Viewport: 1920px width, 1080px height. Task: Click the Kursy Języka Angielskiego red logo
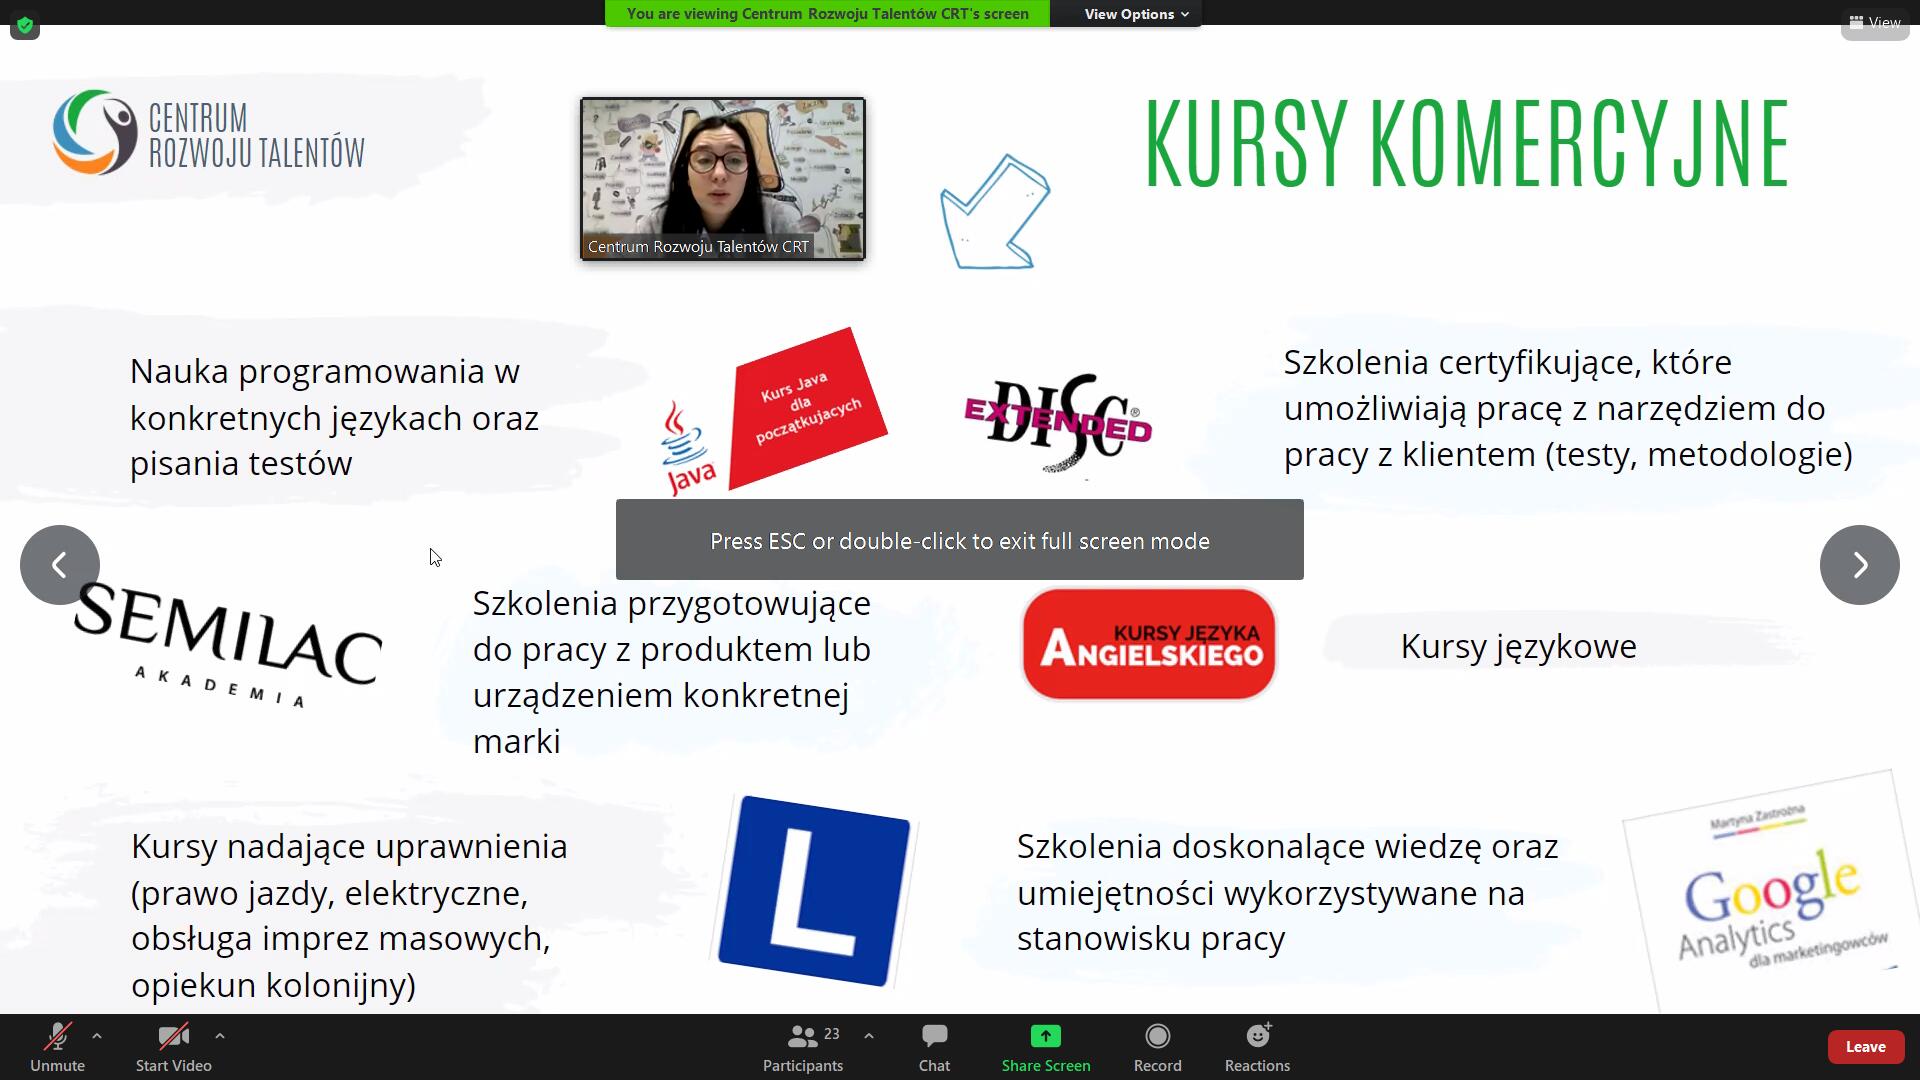click(x=1148, y=644)
